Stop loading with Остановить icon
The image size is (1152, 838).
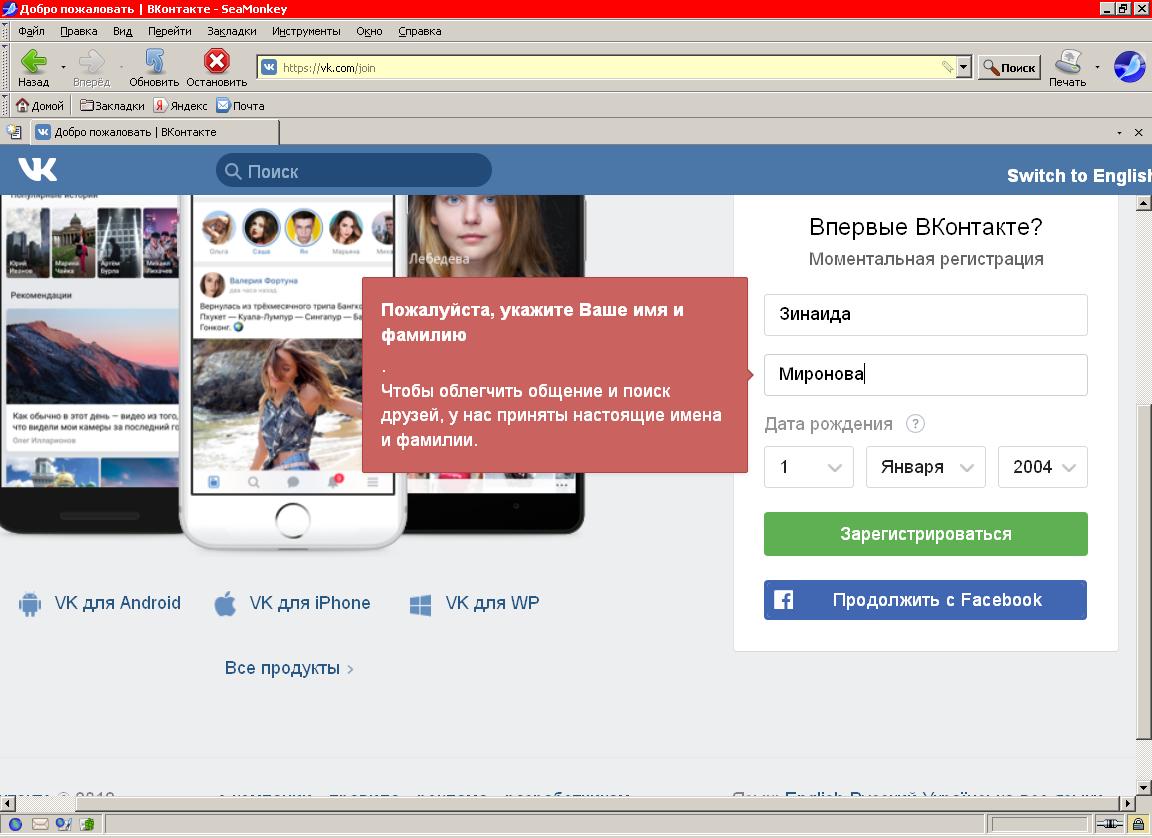click(x=217, y=68)
